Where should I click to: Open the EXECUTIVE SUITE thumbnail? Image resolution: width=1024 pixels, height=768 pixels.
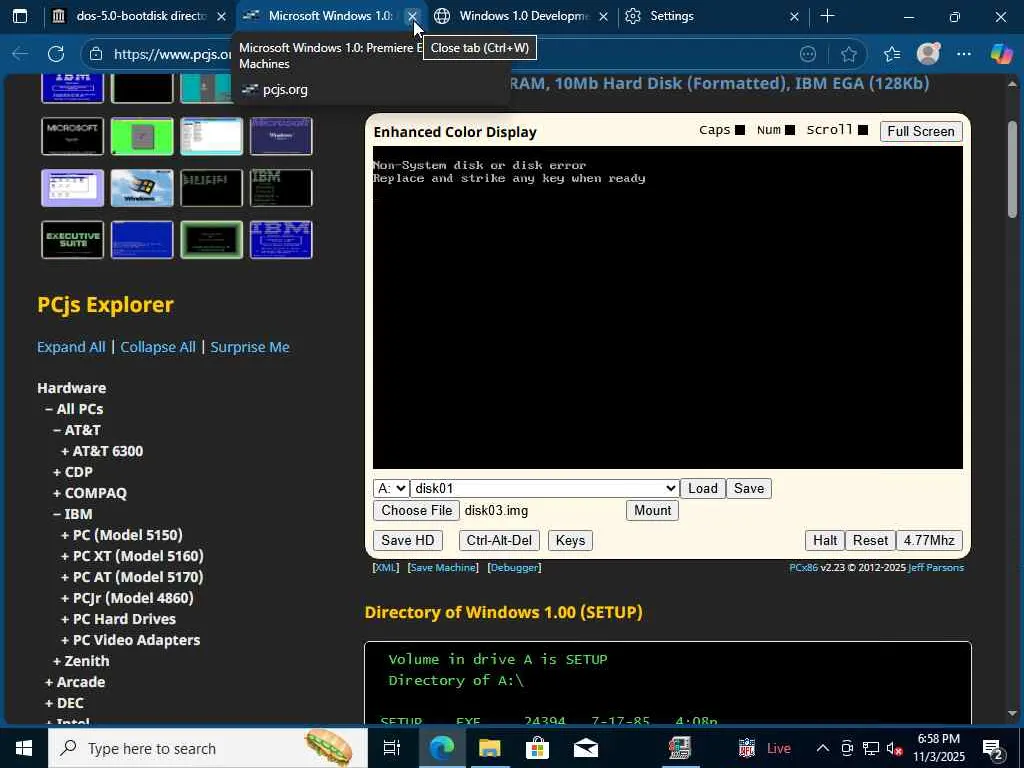[x=72, y=240]
